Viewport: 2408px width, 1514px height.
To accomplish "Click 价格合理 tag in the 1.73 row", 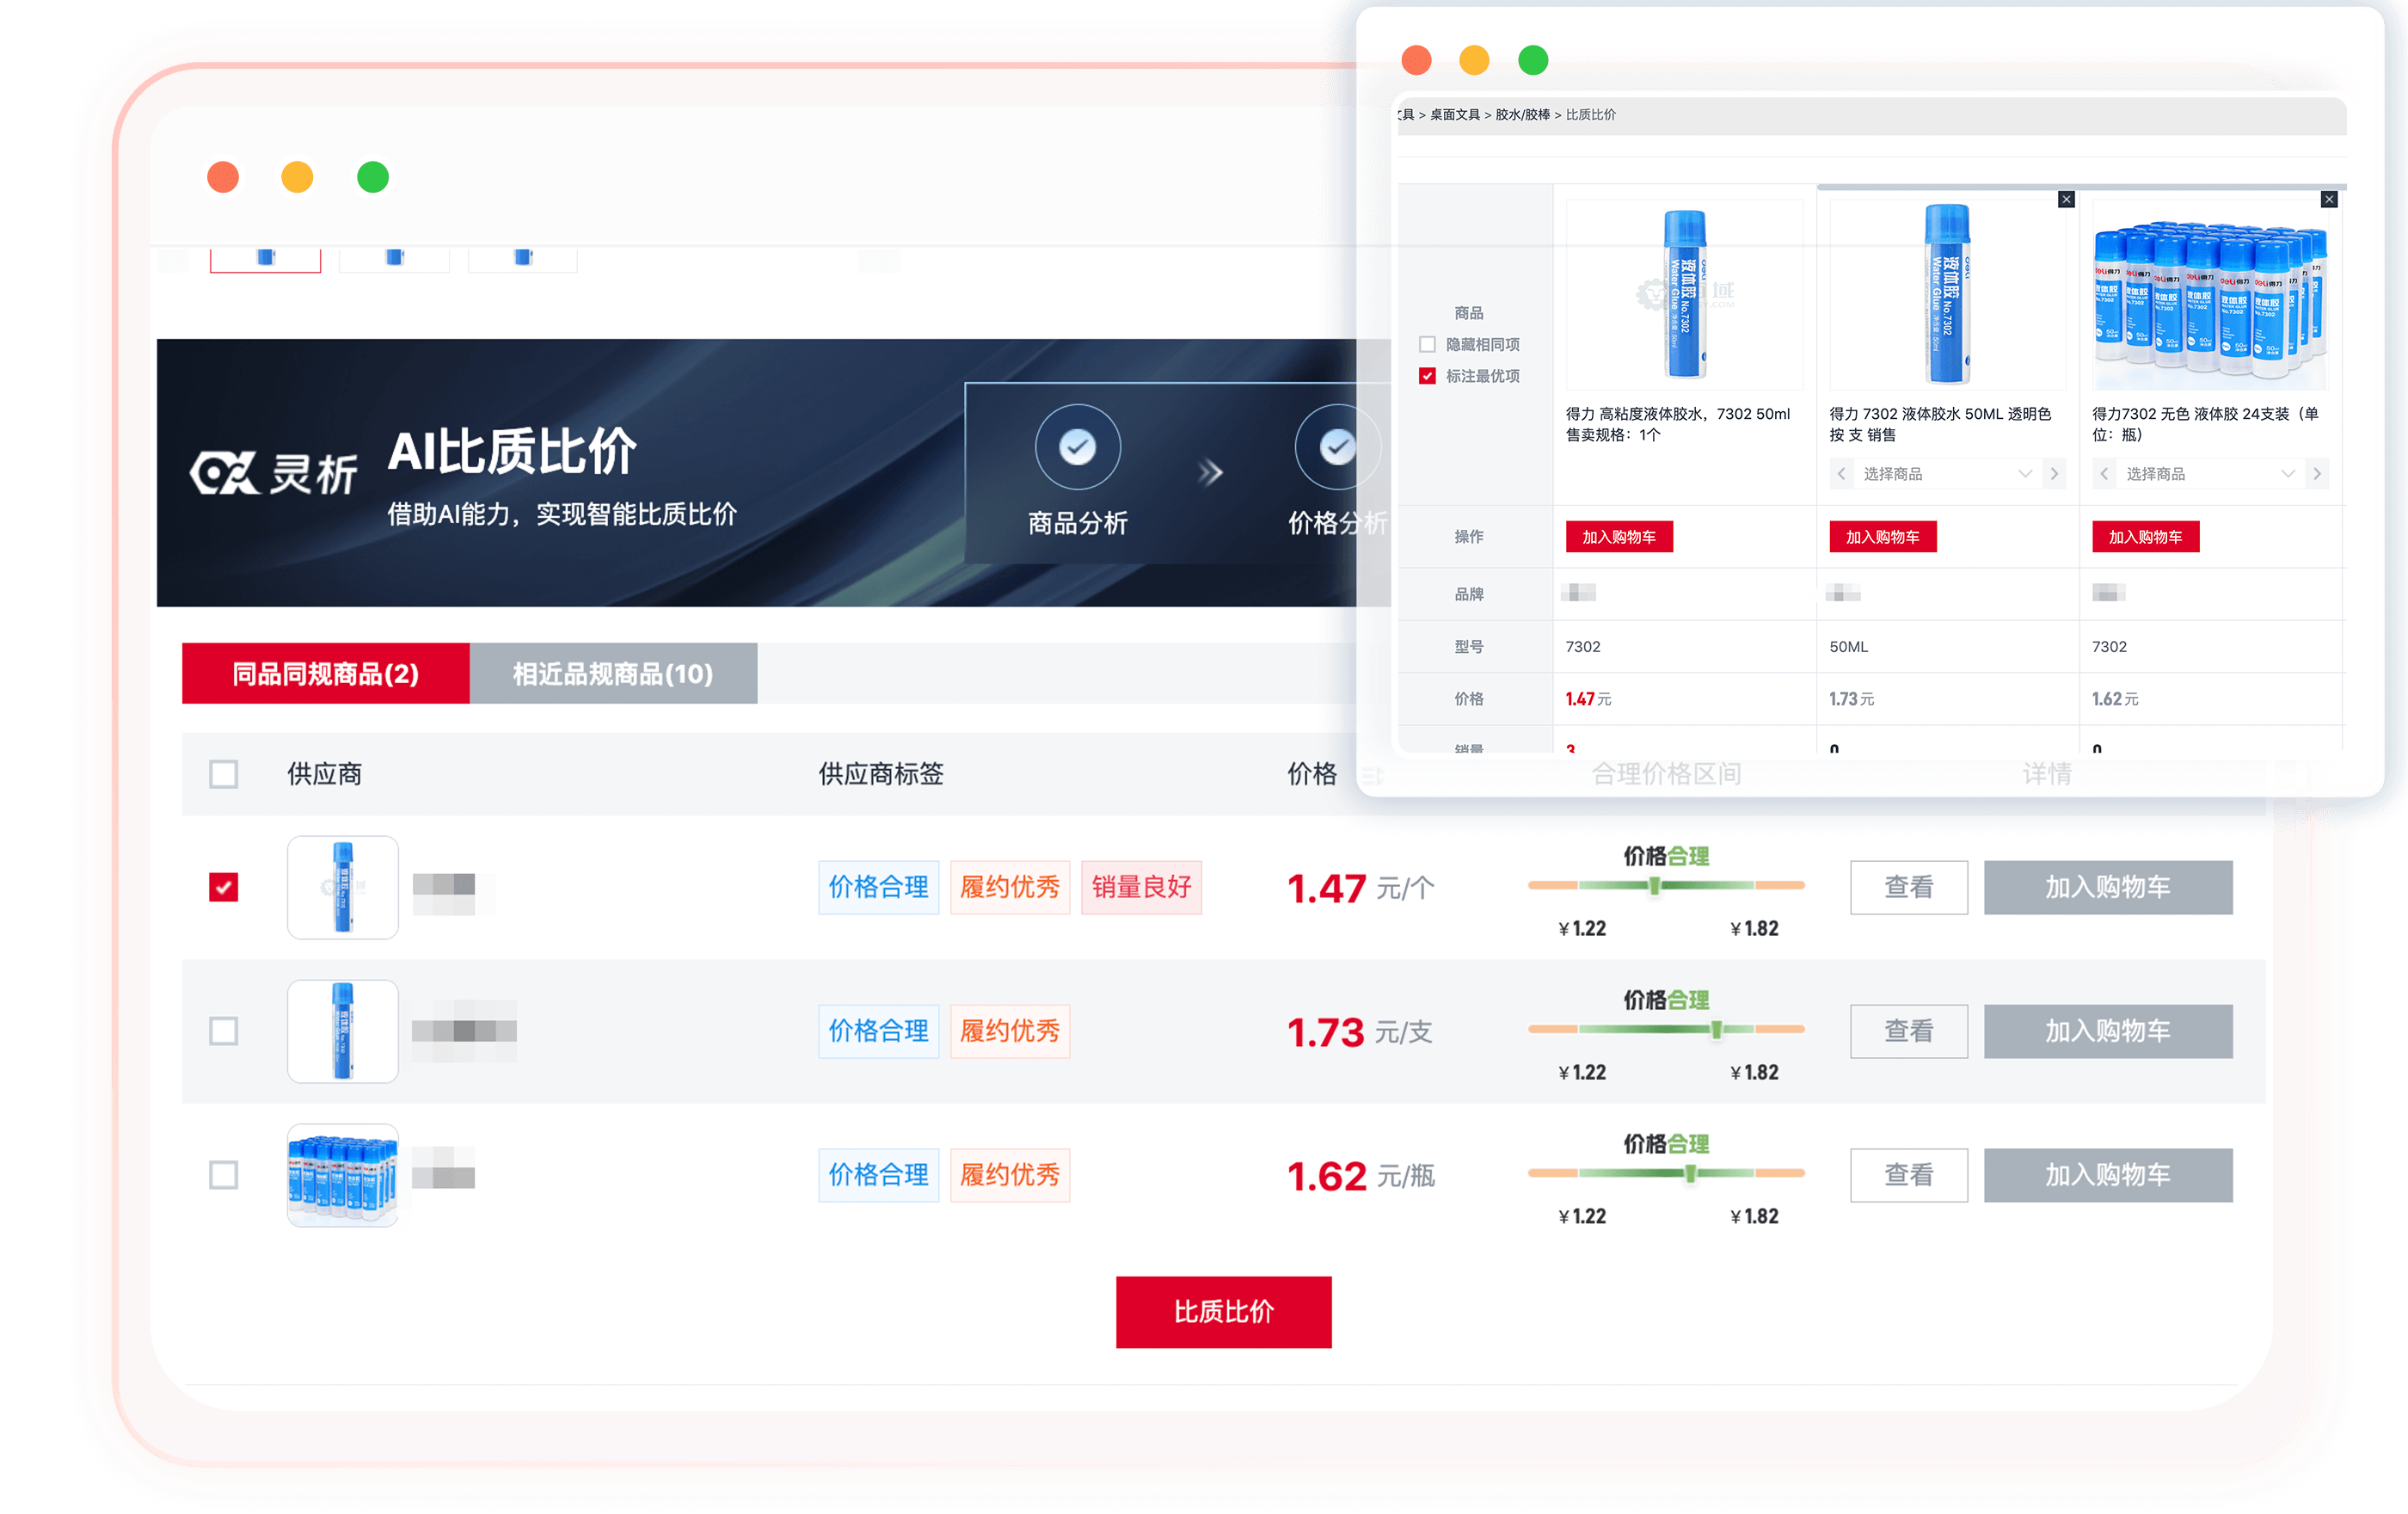I will (878, 1031).
